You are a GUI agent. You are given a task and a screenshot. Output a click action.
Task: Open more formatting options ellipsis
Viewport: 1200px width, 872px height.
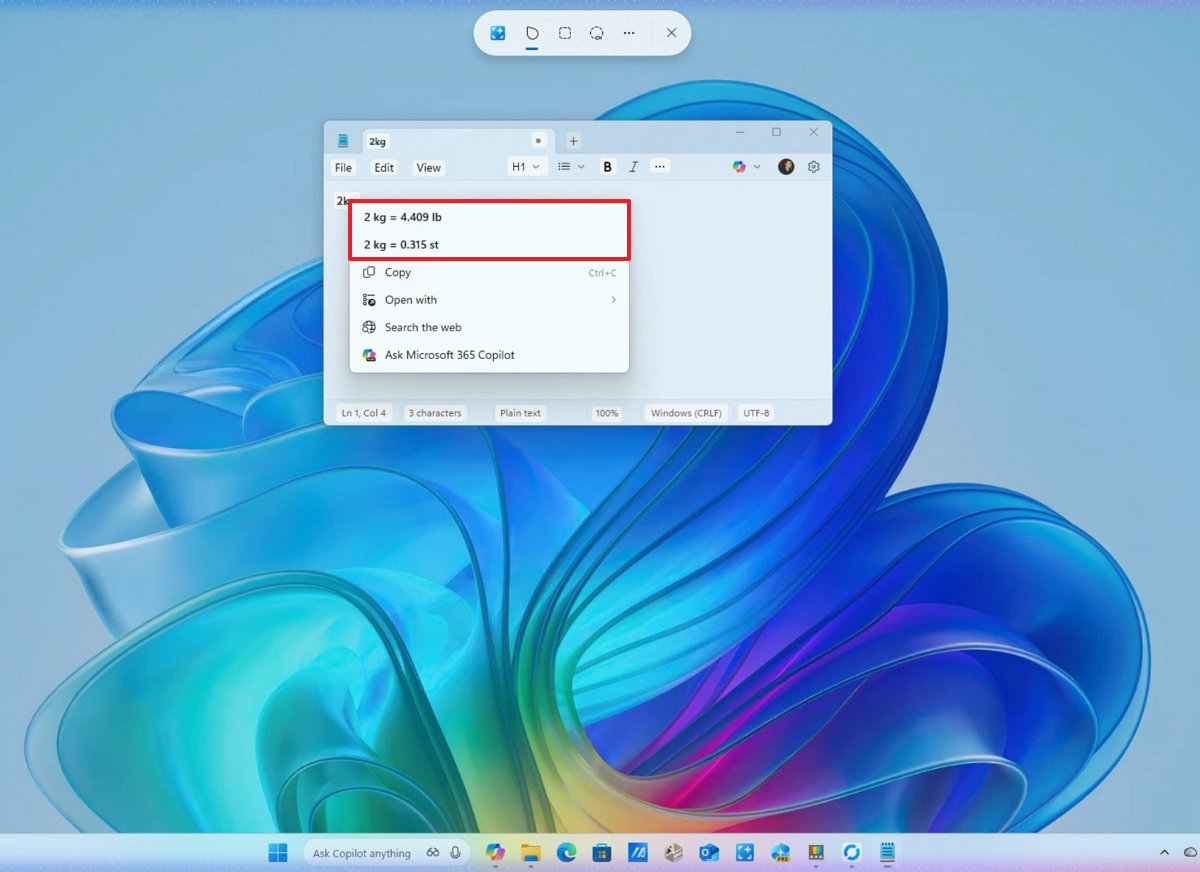tap(659, 167)
